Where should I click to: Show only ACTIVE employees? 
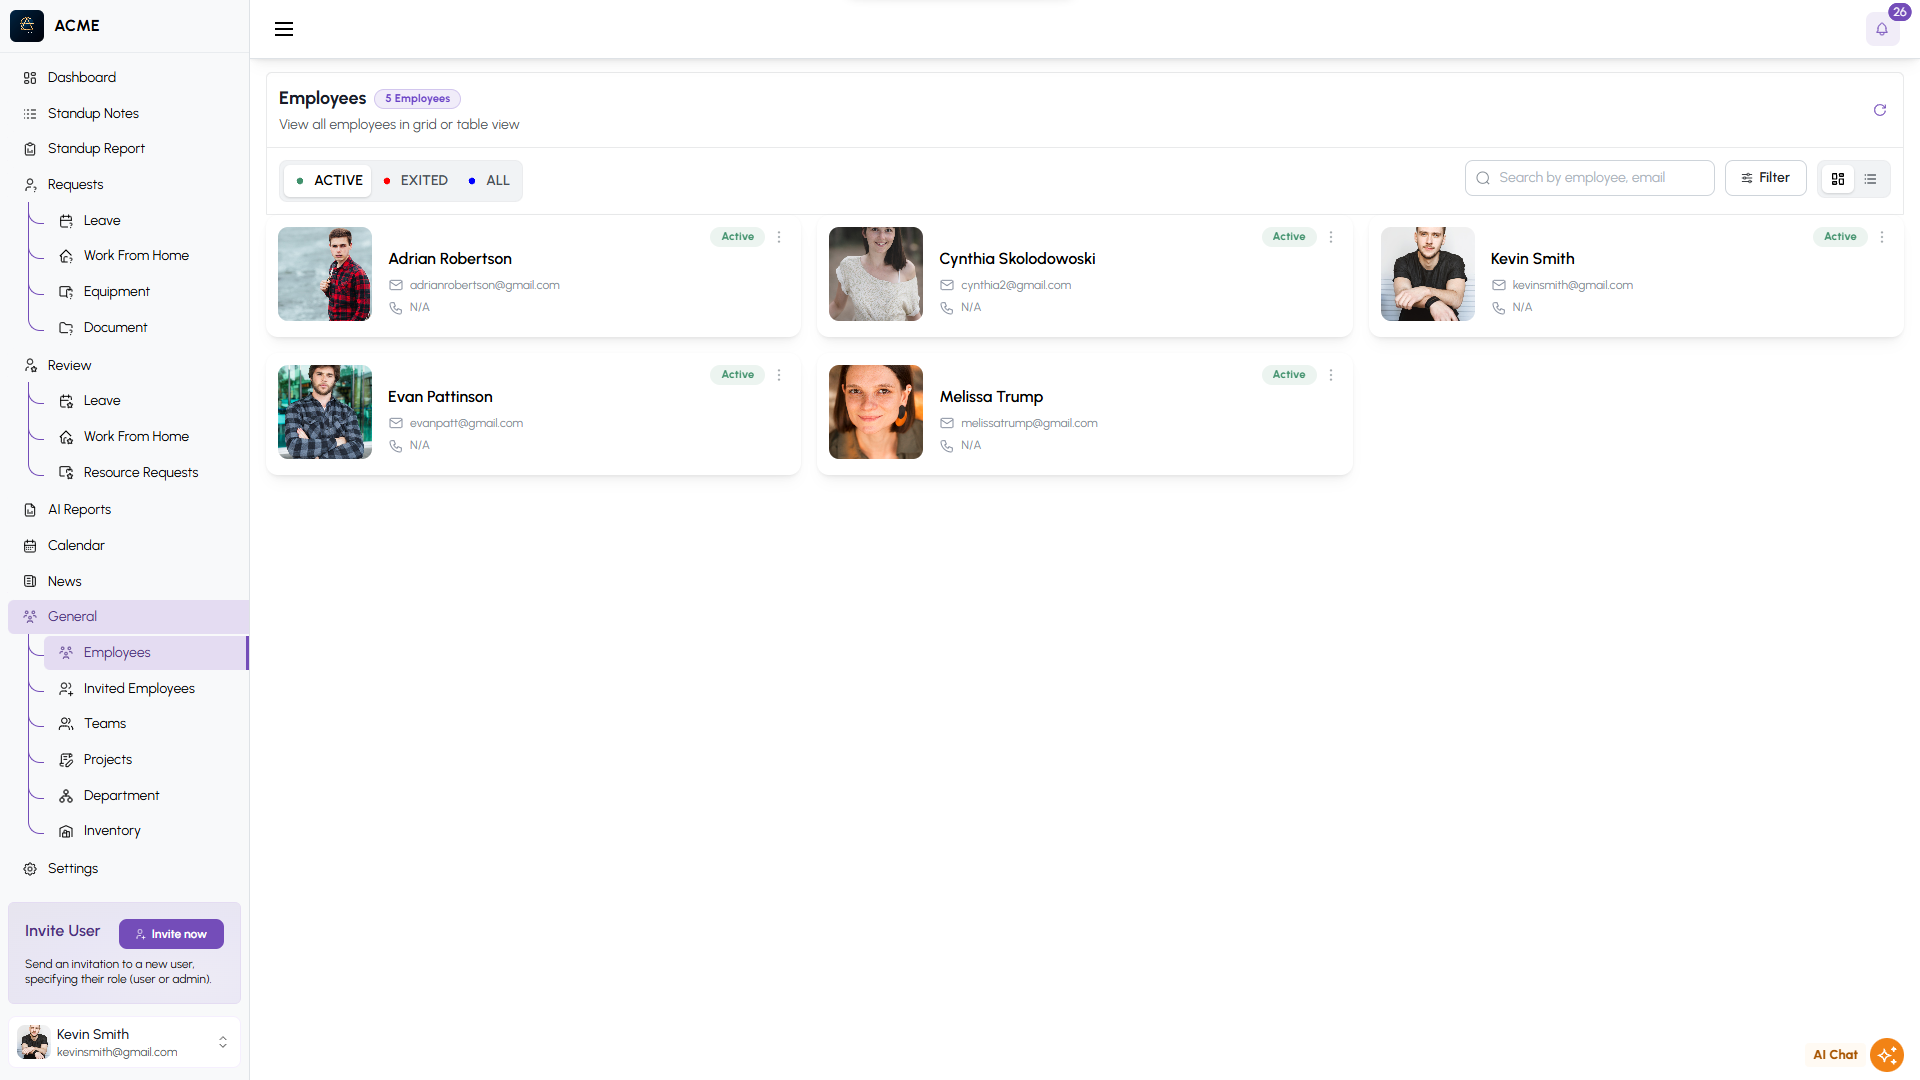[x=329, y=181]
